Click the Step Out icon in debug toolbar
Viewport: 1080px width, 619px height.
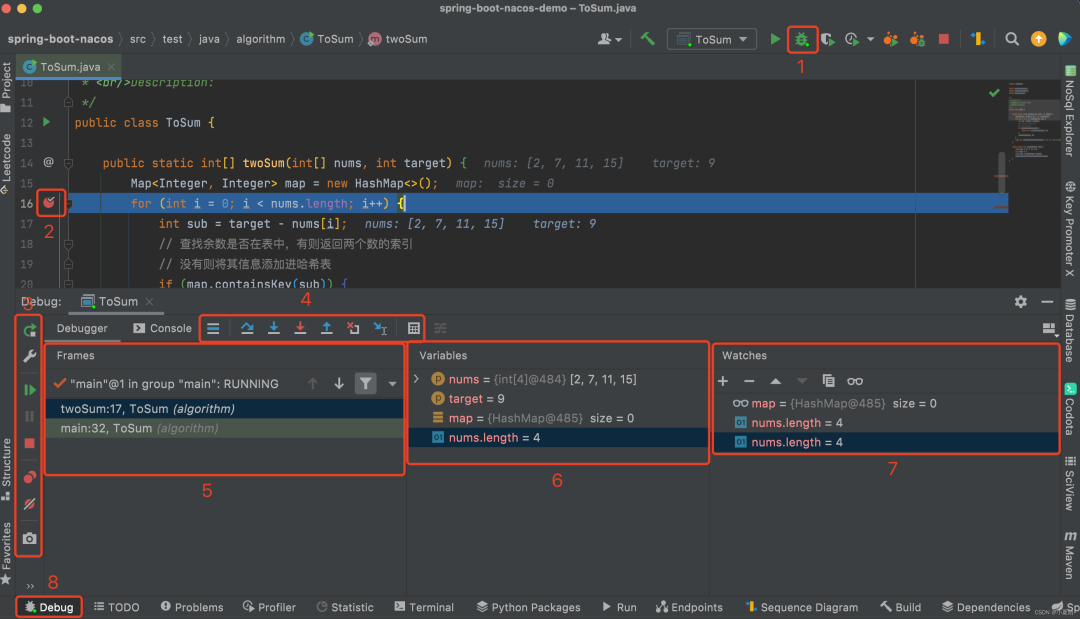click(325, 328)
